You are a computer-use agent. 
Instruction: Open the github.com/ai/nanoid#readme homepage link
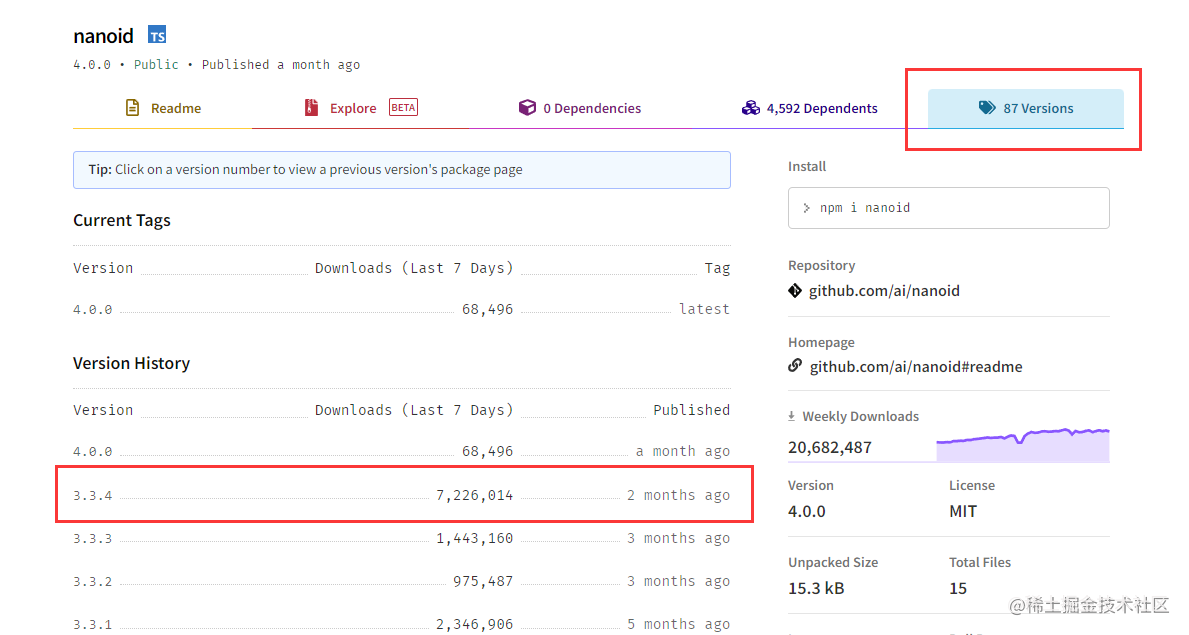pos(916,366)
